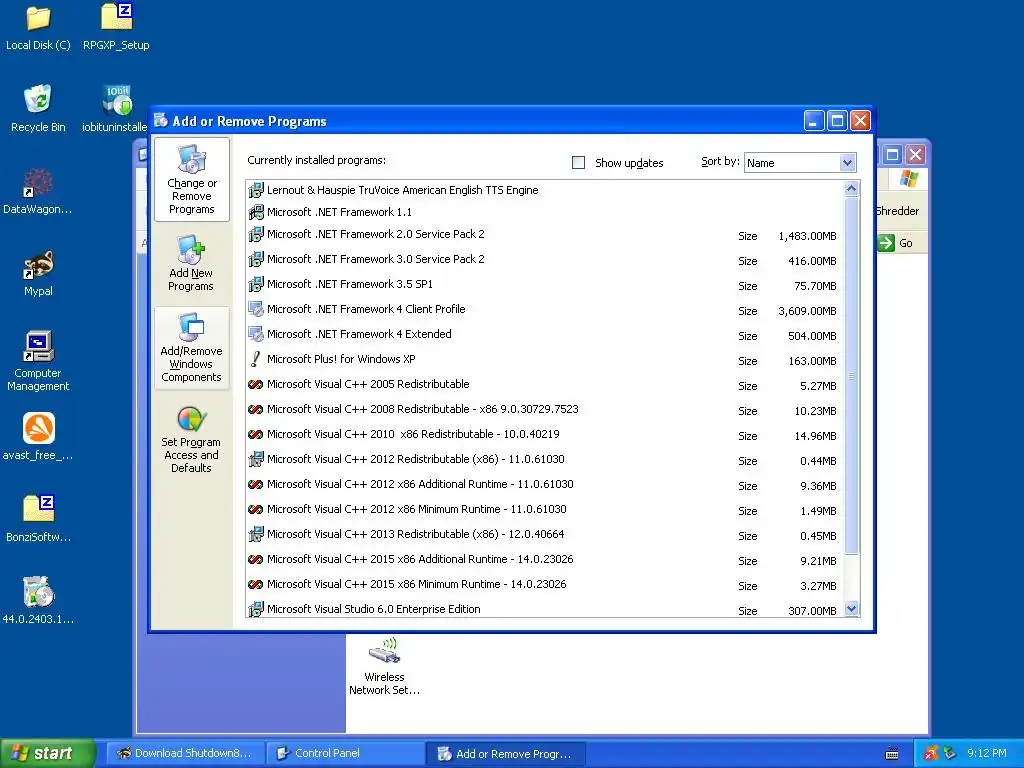Image resolution: width=1024 pixels, height=768 pixels.
Task: Select 44.0.2403.1... desktop installer icon
Action: point(38,600)
